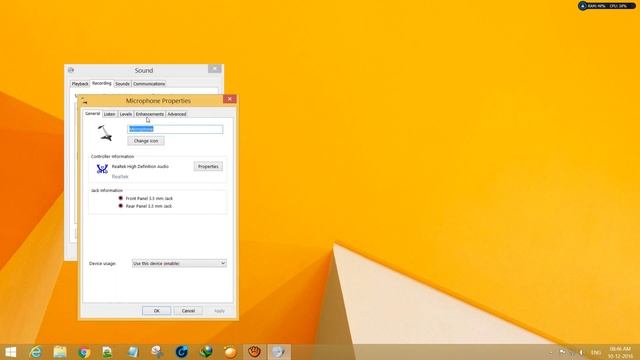Open the pin-shaped taskbar icon
The width and height of the screenshot is (640, 360).
(157, 352)
